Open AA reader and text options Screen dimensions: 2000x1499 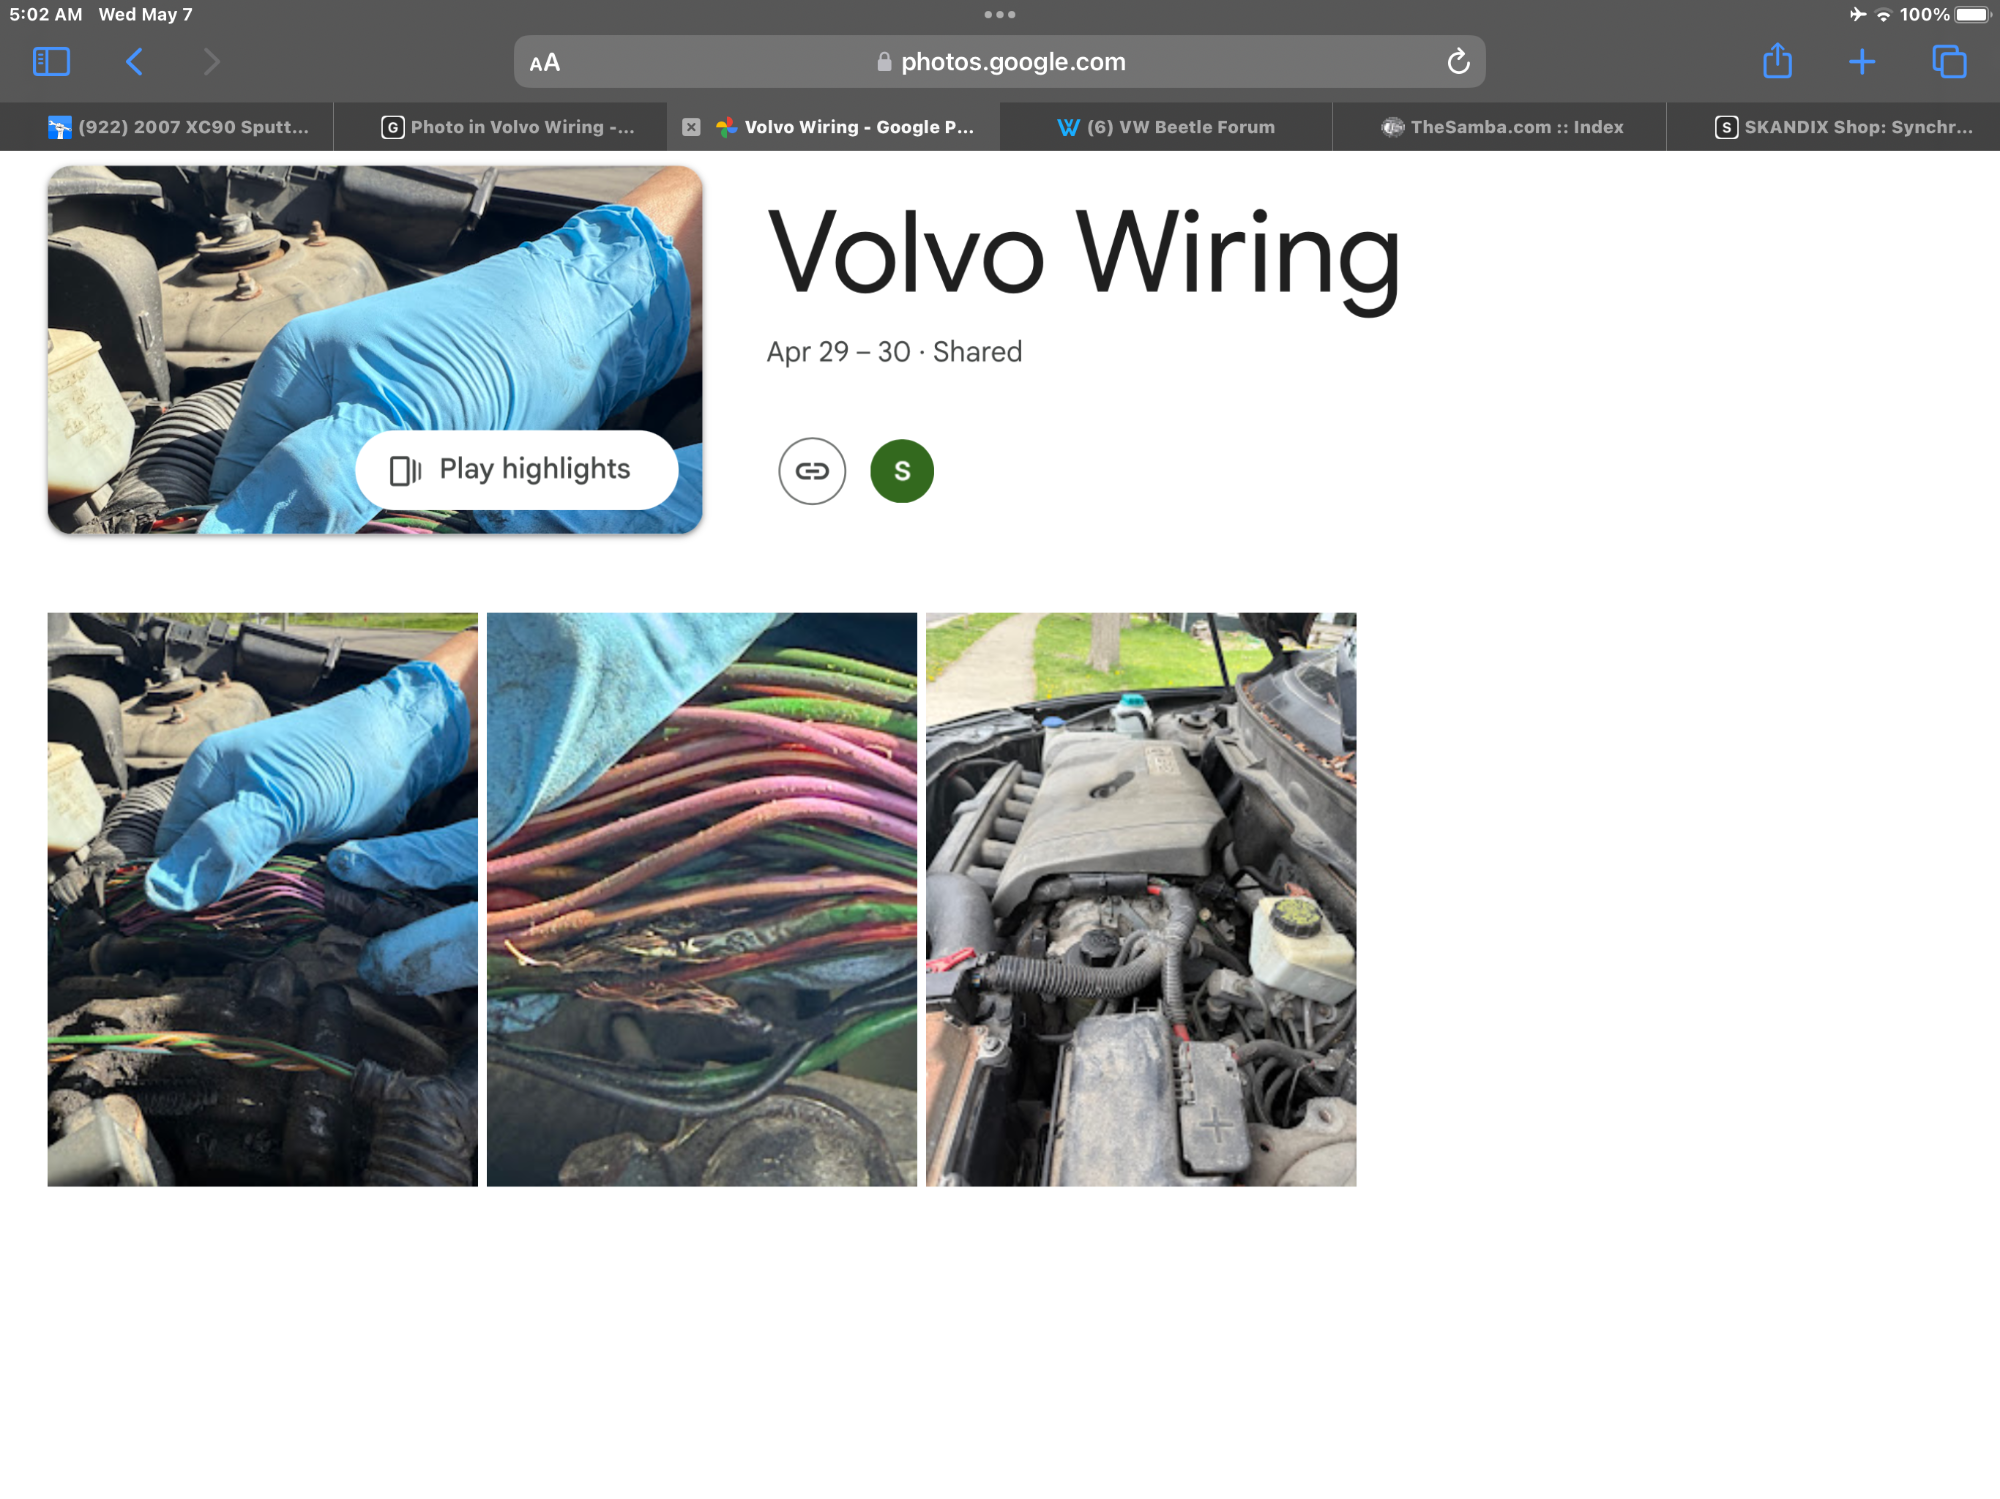(x=545, y=63)
